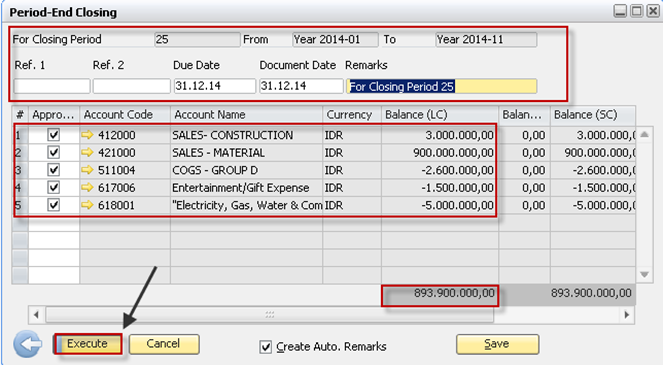Image resolution: width=663 pixels, height=365 pixels.
Task: Open link arrow for account 511004
Action: 87,170
